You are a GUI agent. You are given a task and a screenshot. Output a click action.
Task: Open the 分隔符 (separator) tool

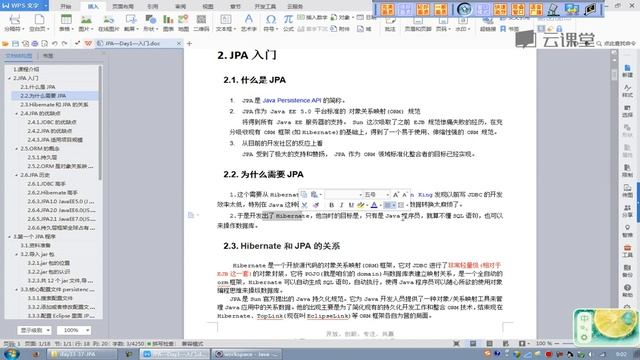(14, 23)
